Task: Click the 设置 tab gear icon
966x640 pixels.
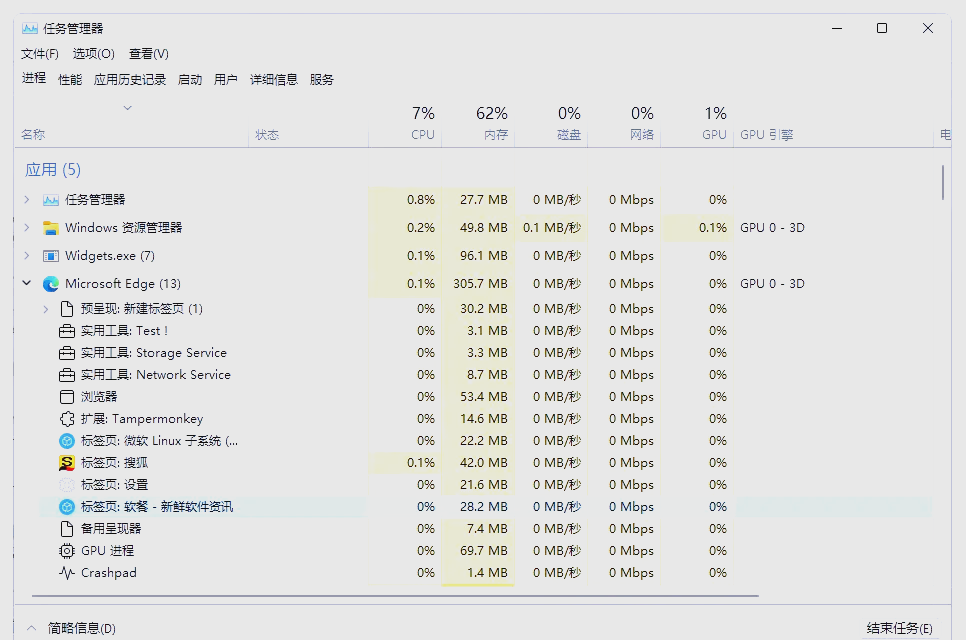Action: point(67,485)
